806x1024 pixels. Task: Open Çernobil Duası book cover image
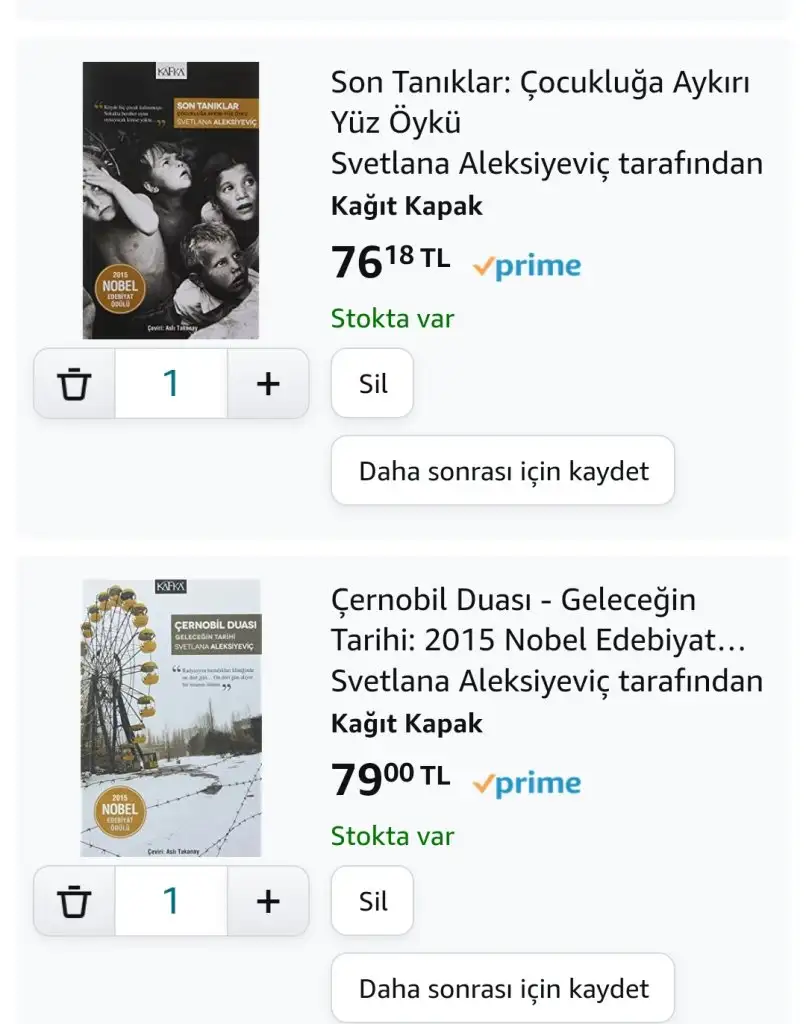170,718
